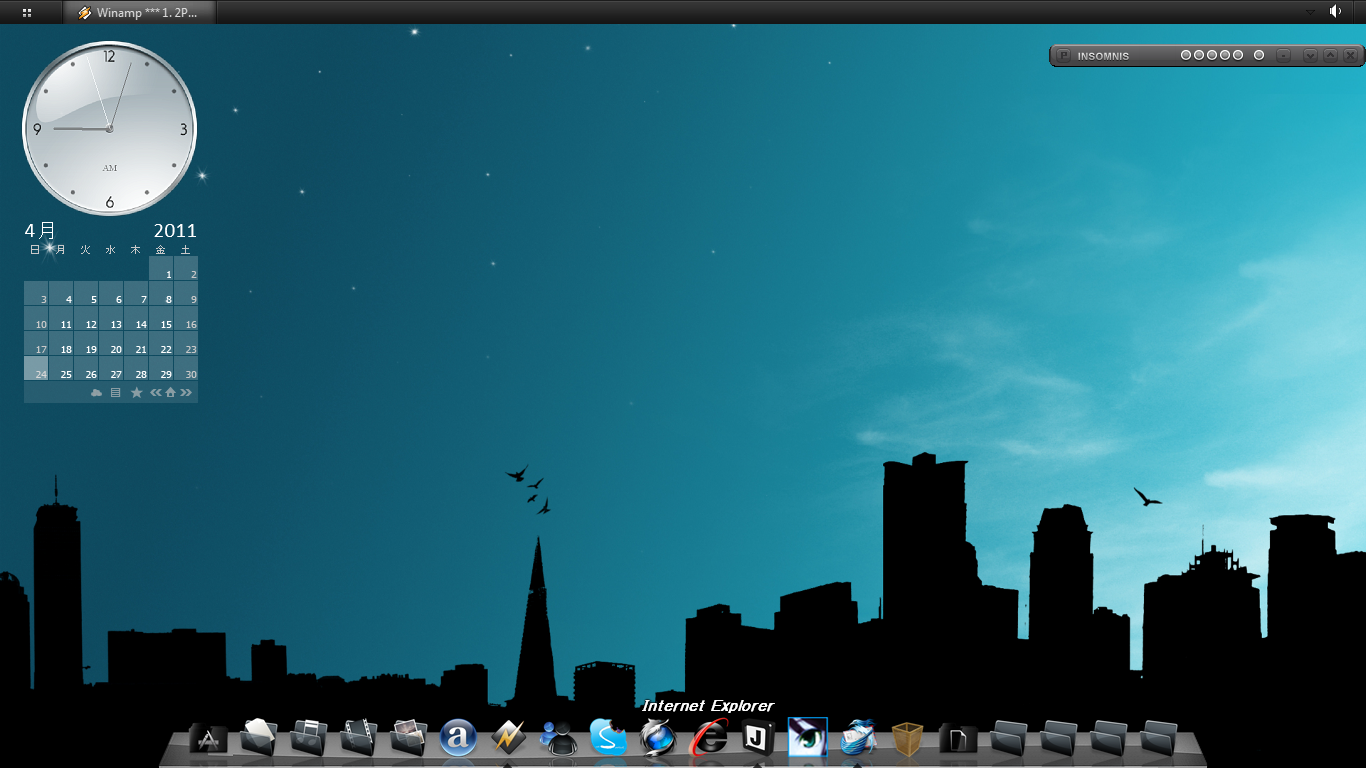This screenshot has width=1366, height=768.
Task: Select the separate lone circle on INSOMNIS
Action: 1259,55
